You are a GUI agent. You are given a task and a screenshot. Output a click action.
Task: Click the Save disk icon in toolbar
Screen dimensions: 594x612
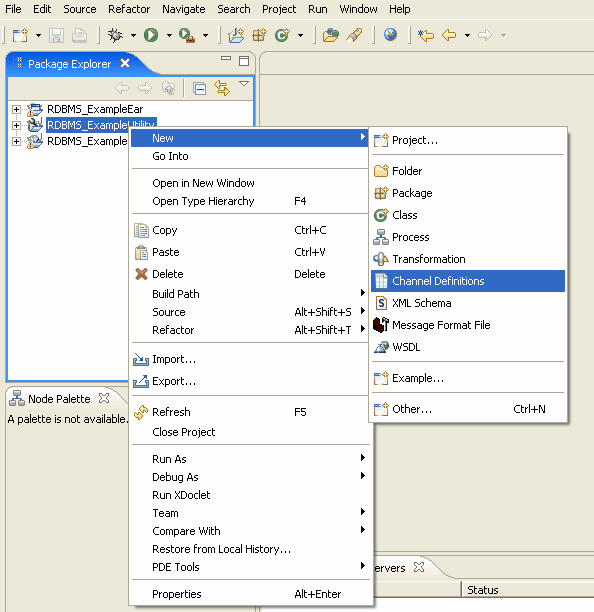coord(57,36)
